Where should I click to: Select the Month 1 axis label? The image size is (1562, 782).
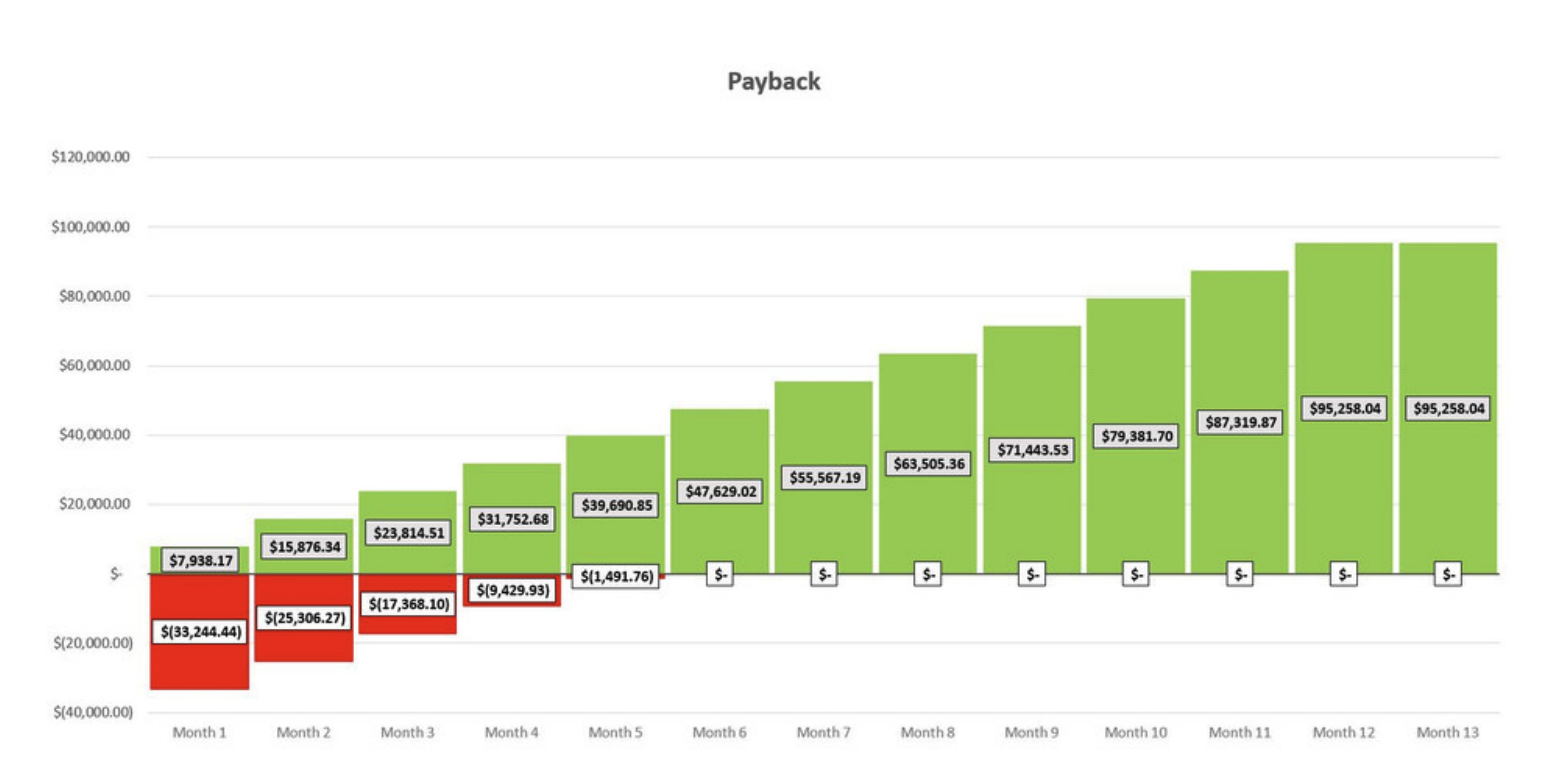coord(200,733)
